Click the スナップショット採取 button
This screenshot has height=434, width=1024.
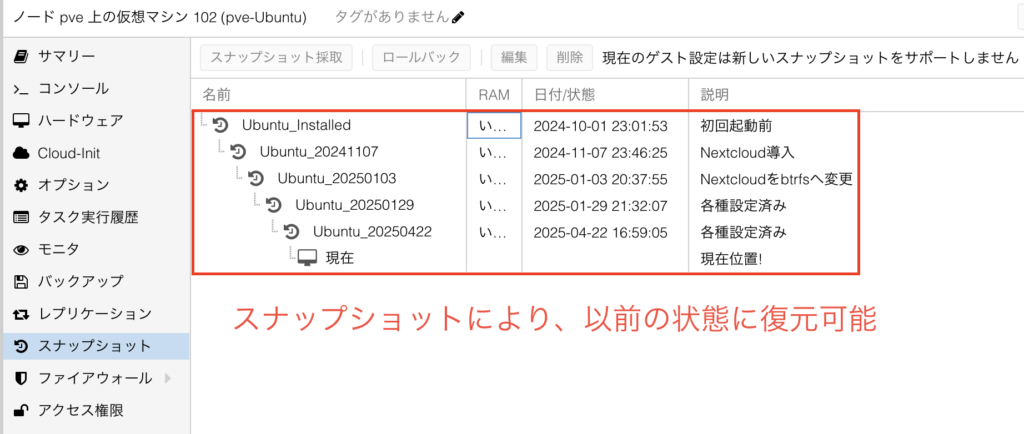[x=276, y=58]
